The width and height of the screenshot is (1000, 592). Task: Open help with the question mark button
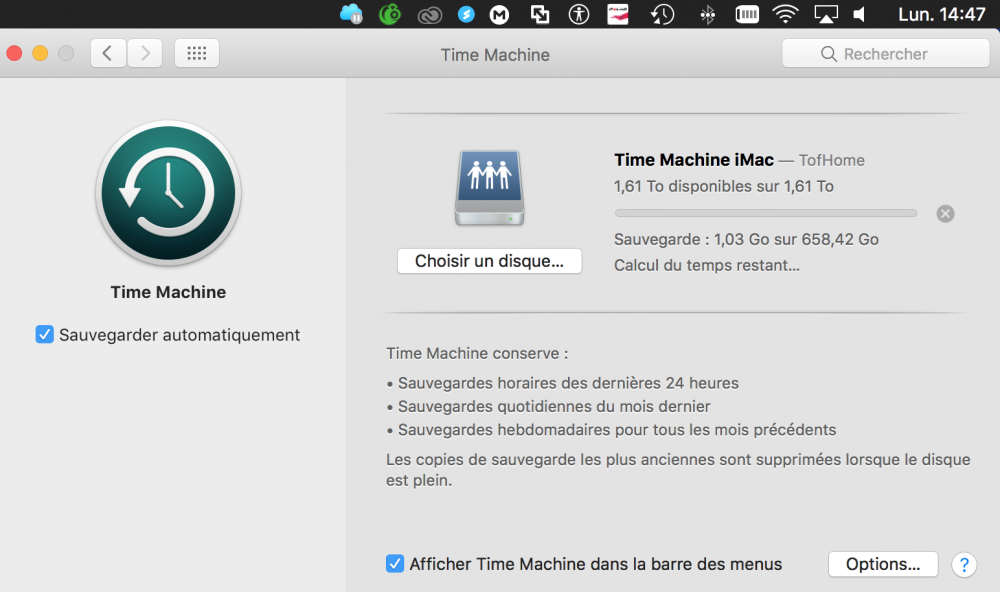click(x=964, y=565)
